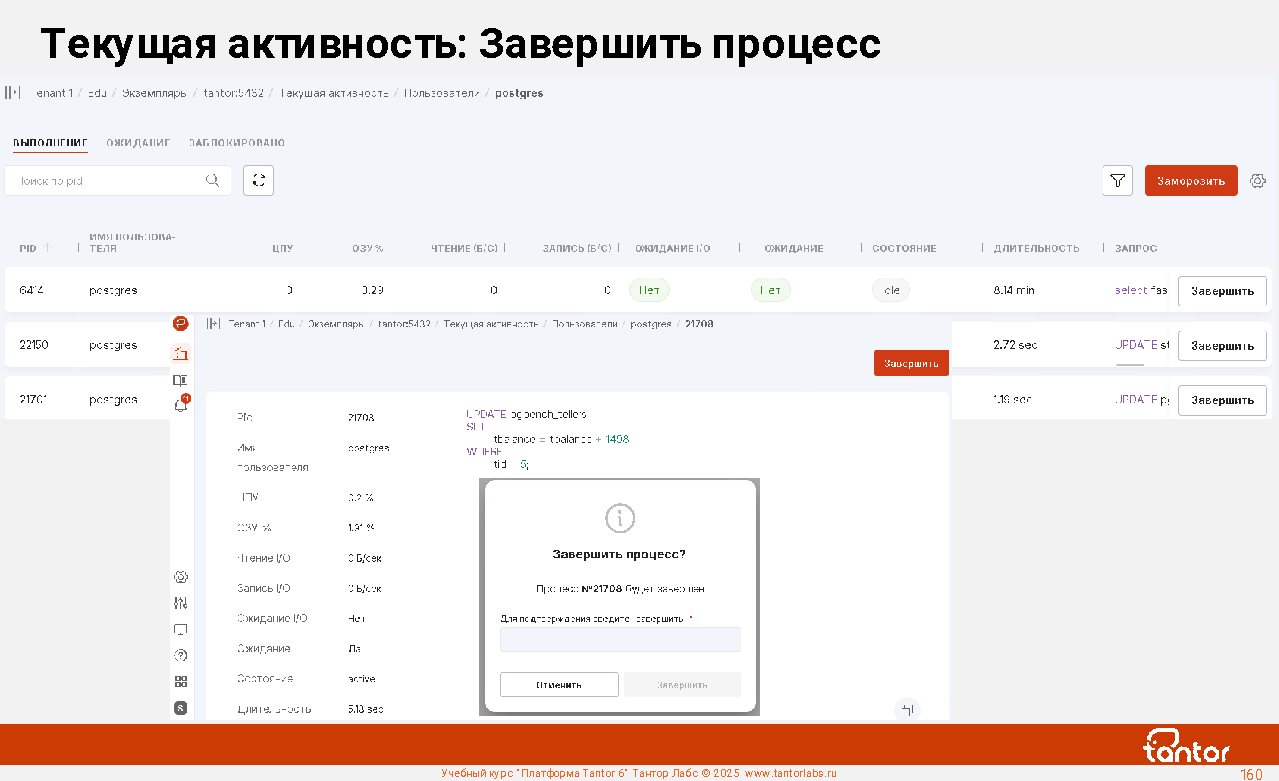The height and width of the screenshot is (781, 1279).
Task: Switch to the Ожидание tab
Action: (x=138, y=143)
